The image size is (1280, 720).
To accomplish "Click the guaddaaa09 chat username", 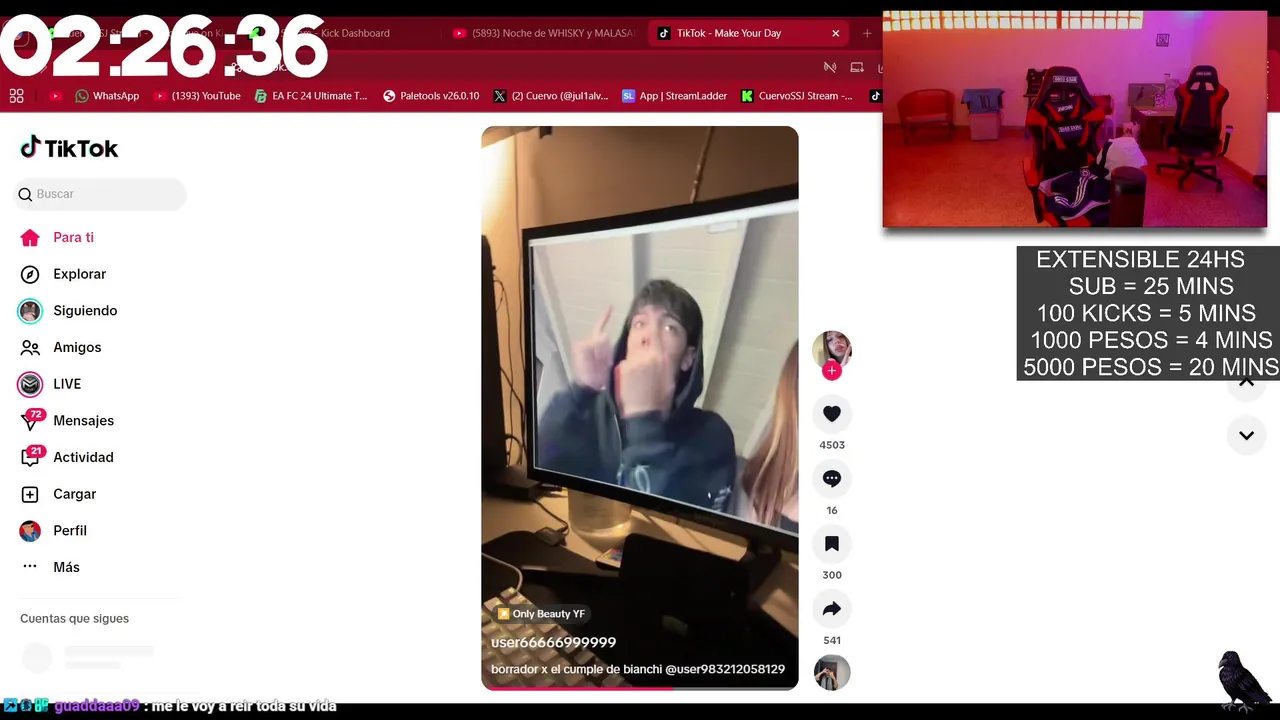I will coord(97,706).
